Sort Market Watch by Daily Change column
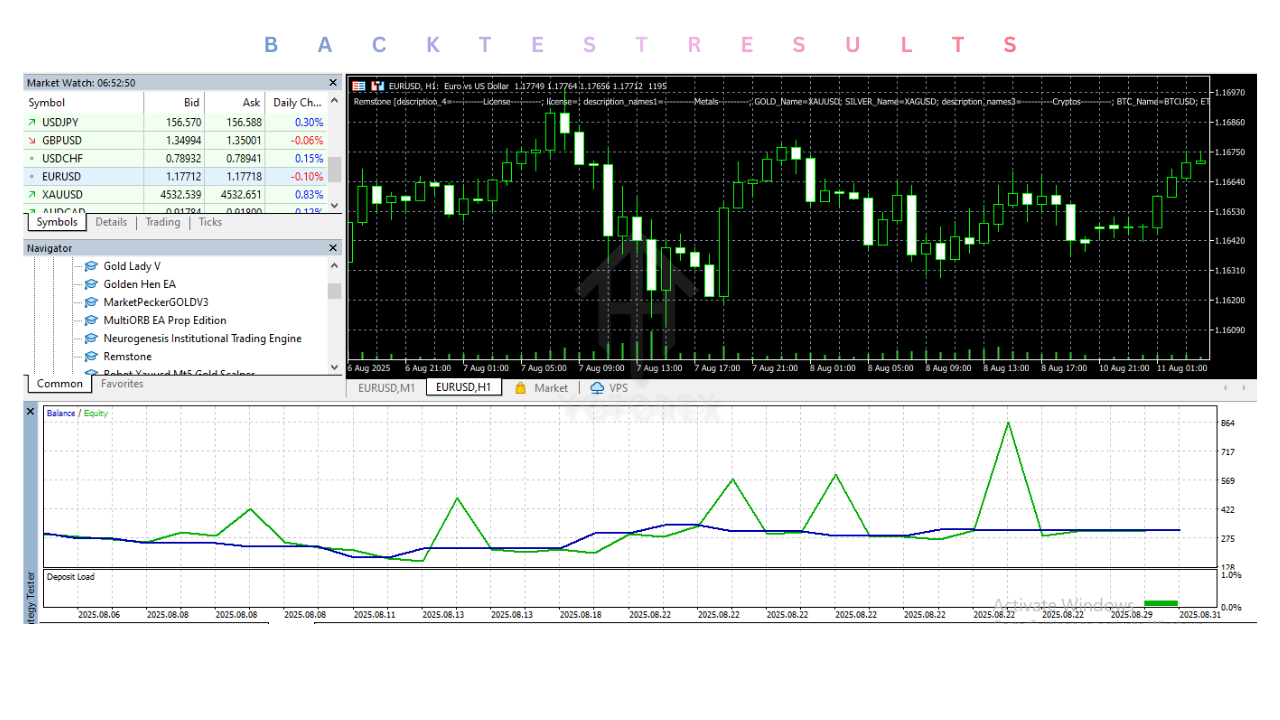The height and width of the screenshot is (720, 1280). tap(297, 102)
